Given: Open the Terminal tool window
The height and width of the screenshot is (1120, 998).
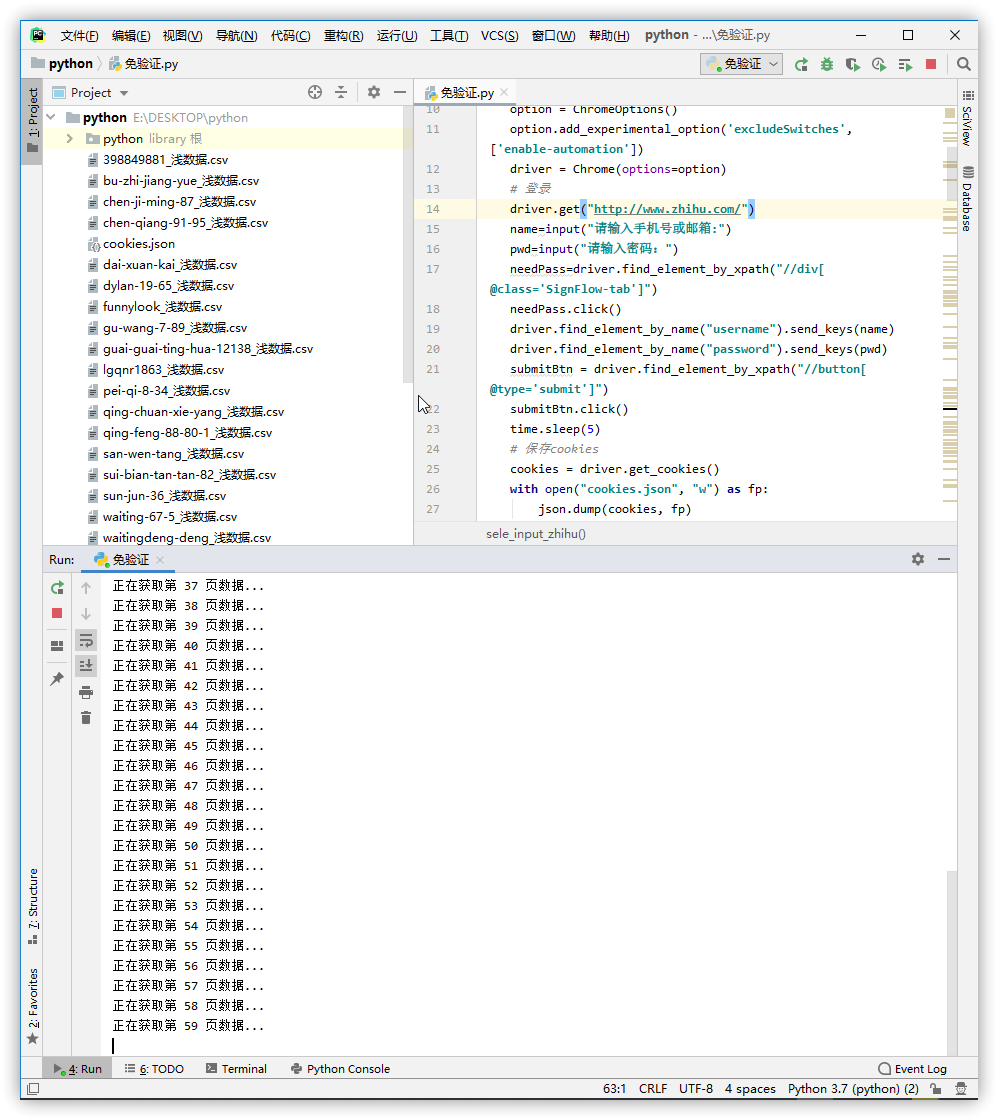Looking at the screenshot, I should click(x=236, y=1069).
